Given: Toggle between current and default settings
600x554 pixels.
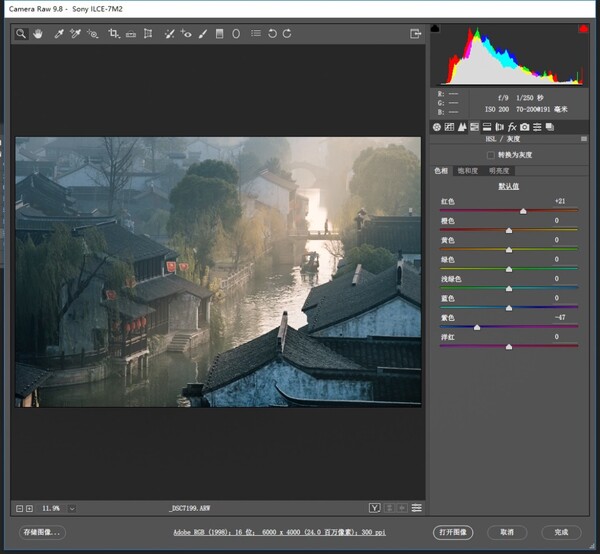Looking at the screenshot, I should pyautogui.click(x=417, y=508).
